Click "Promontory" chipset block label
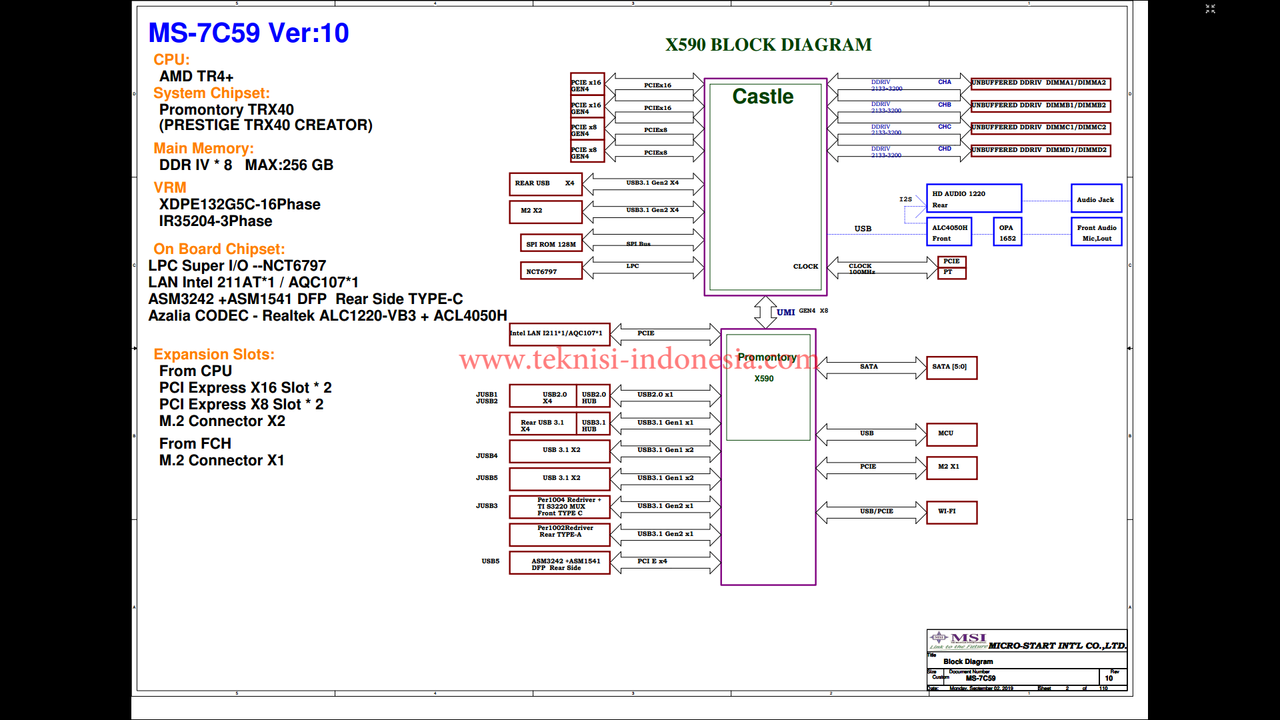 pos(767,358)
